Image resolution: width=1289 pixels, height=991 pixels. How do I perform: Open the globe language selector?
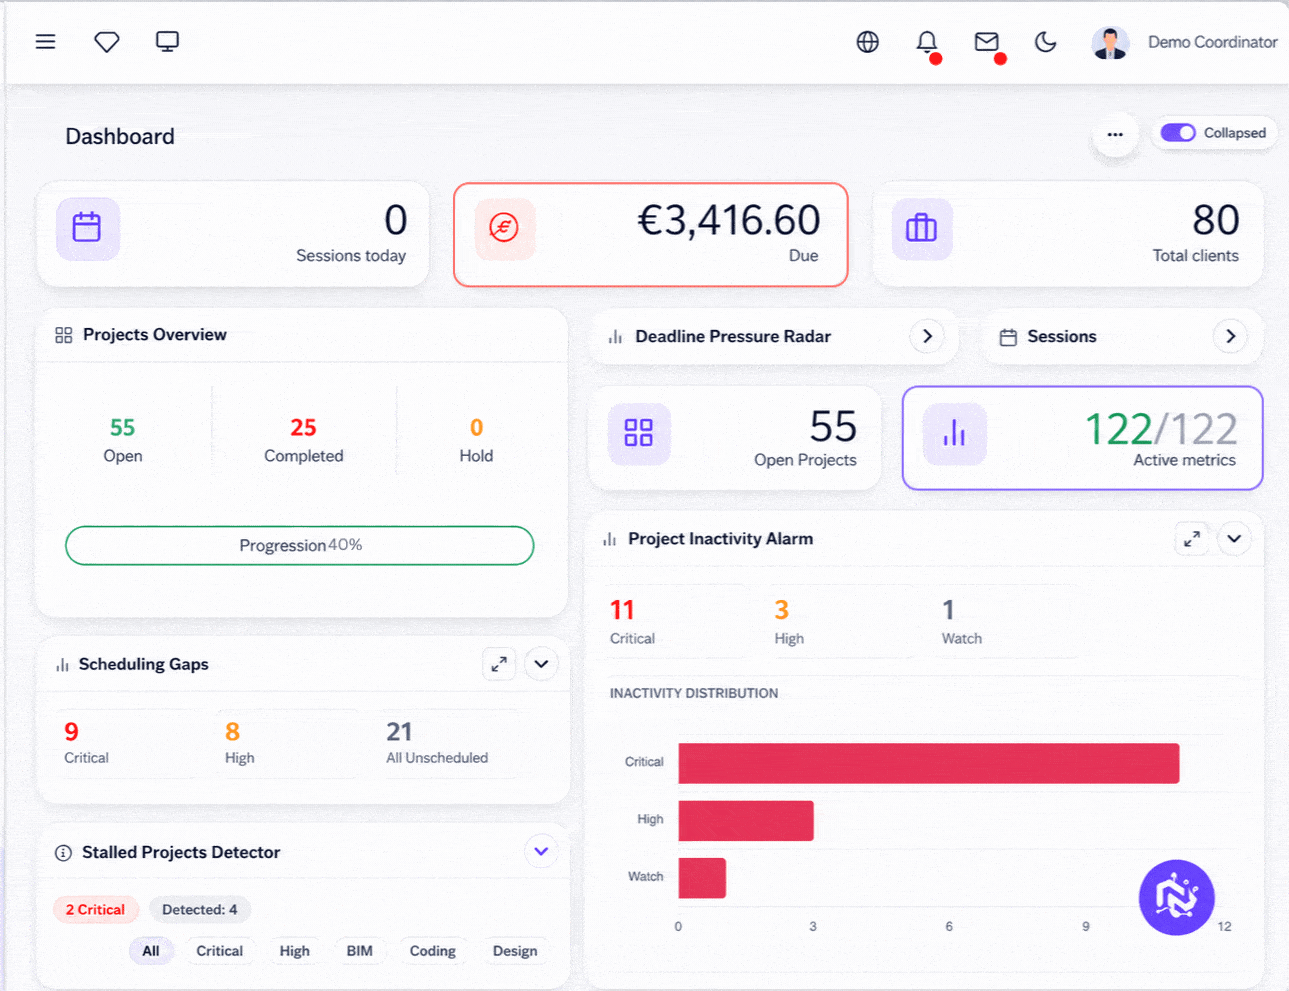point(868,42)
